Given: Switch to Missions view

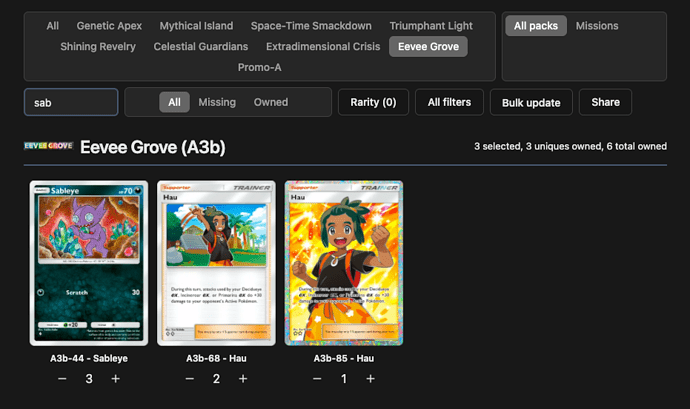Looking at the screenshot, I should pyautogui.click(x=597, y=26).
